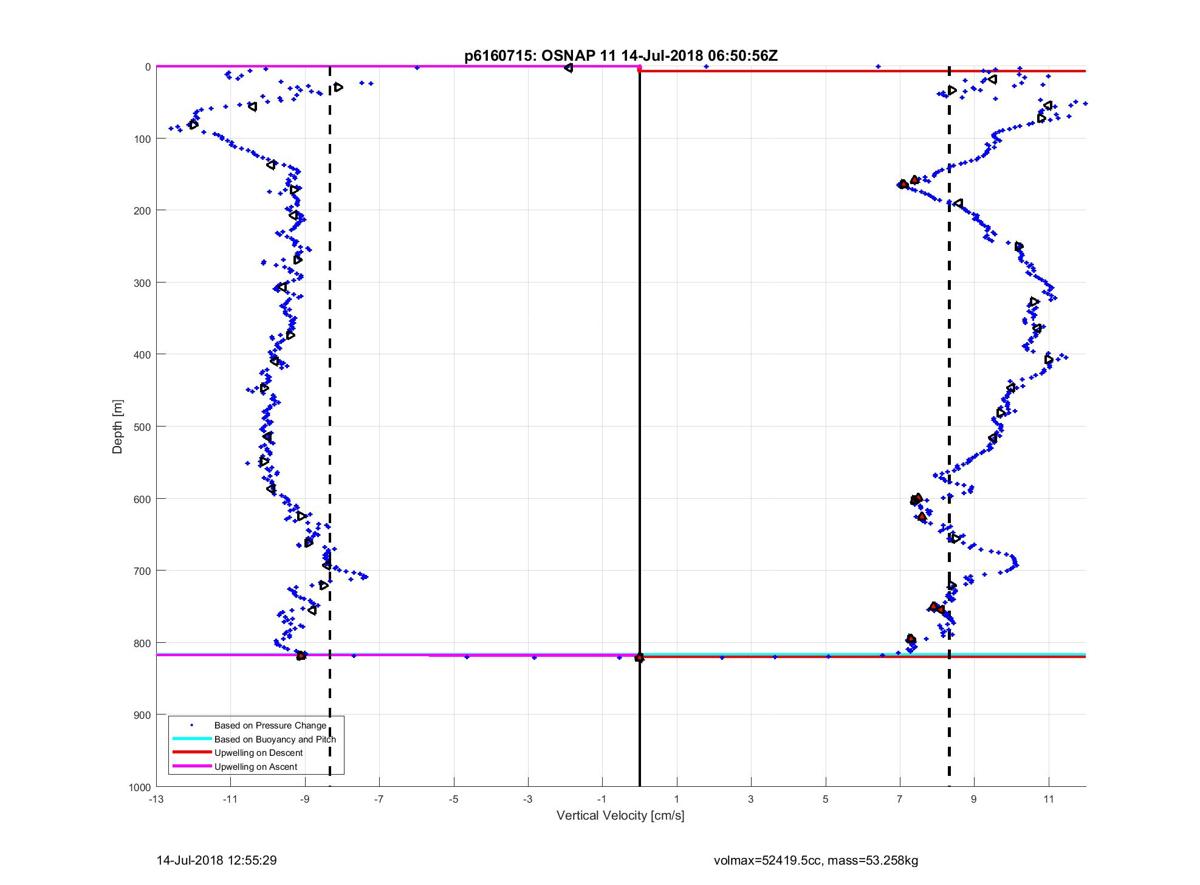The width and height of the screenshot is (1200, 885).
Task: Click velocity axis tick label positive '1'
Action: [x=677, y=799]
